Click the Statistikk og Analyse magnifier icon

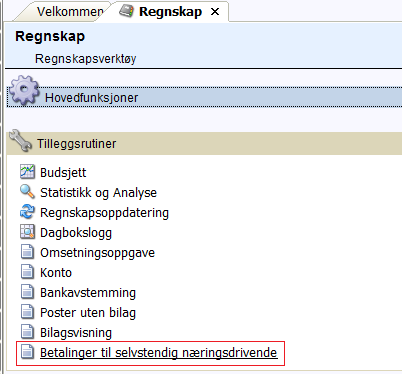(x=27, y=192)
